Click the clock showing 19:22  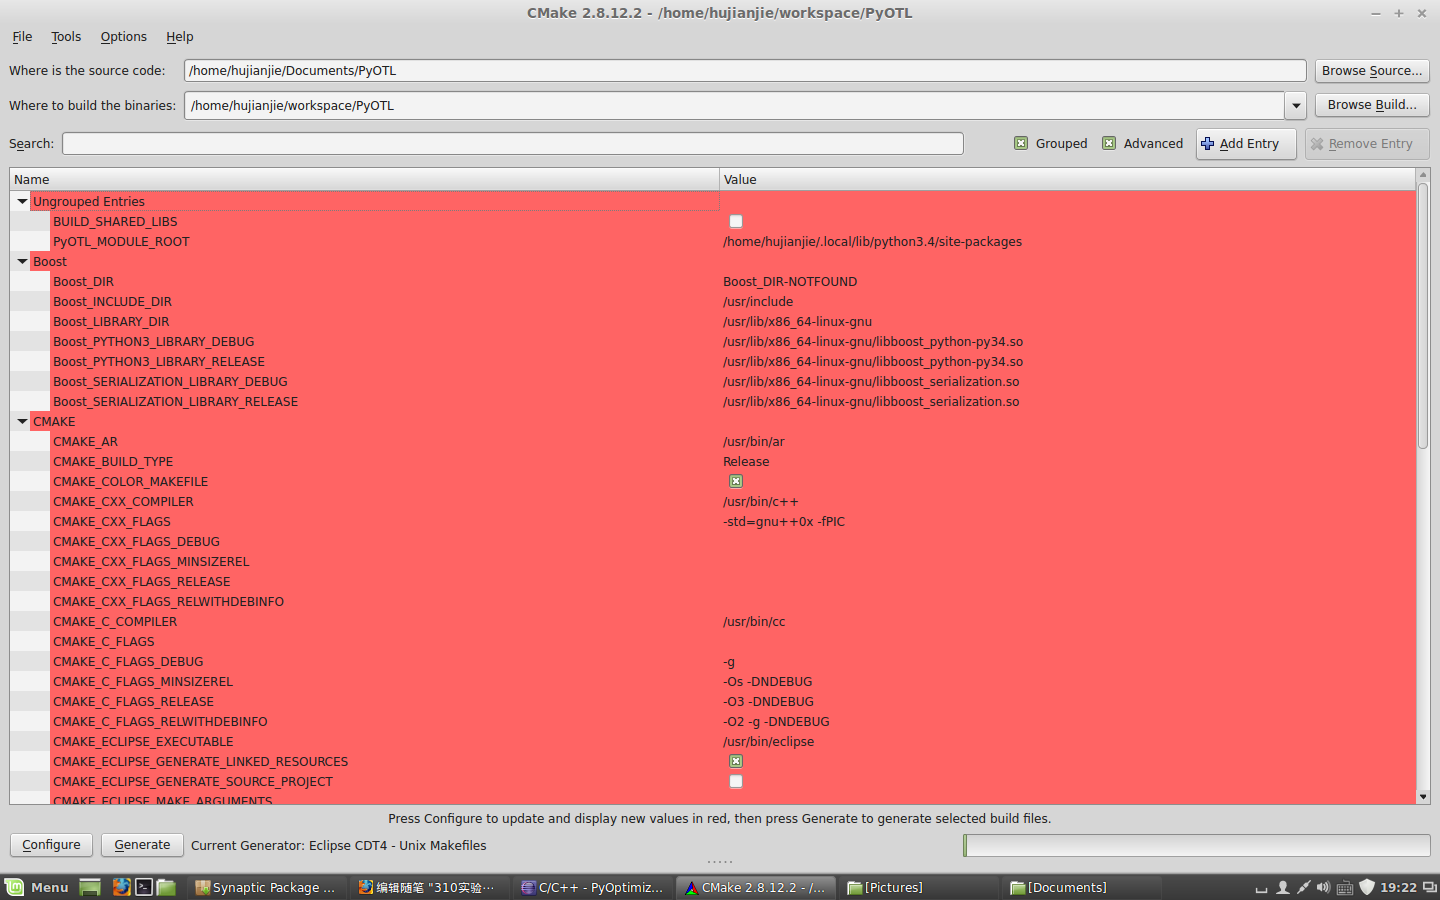[x=1398, y=887]
